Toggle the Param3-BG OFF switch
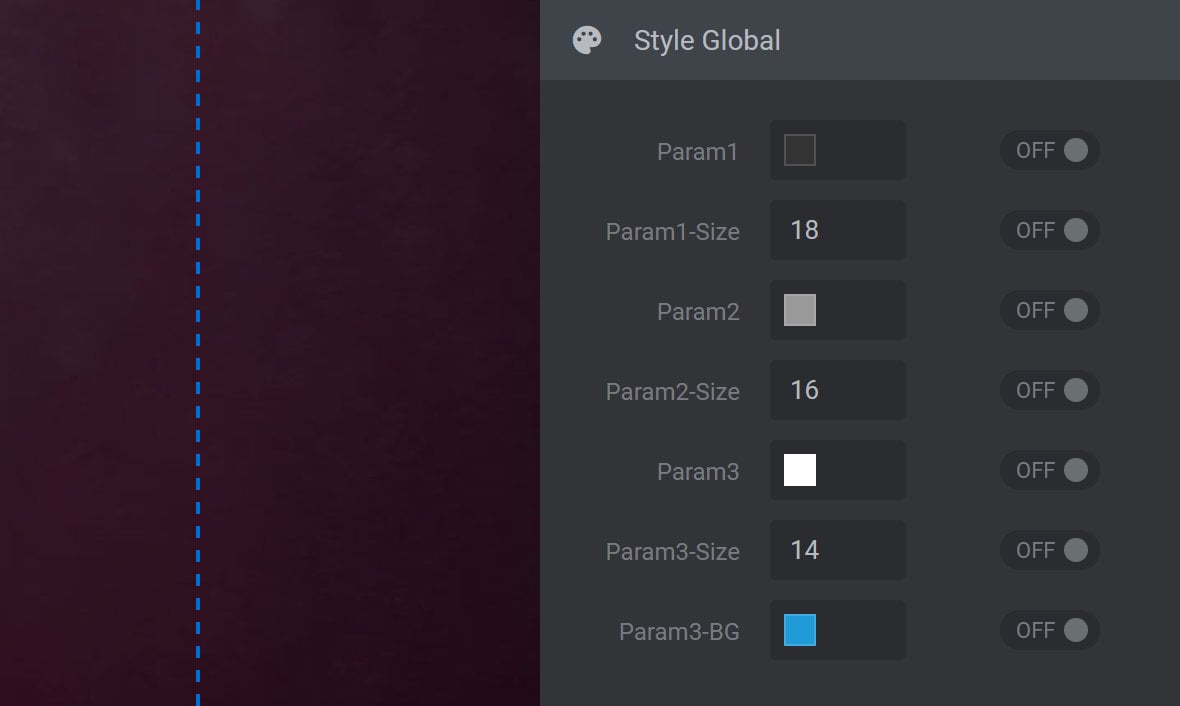This screenshot has width=1180, height=706. 1050,630
